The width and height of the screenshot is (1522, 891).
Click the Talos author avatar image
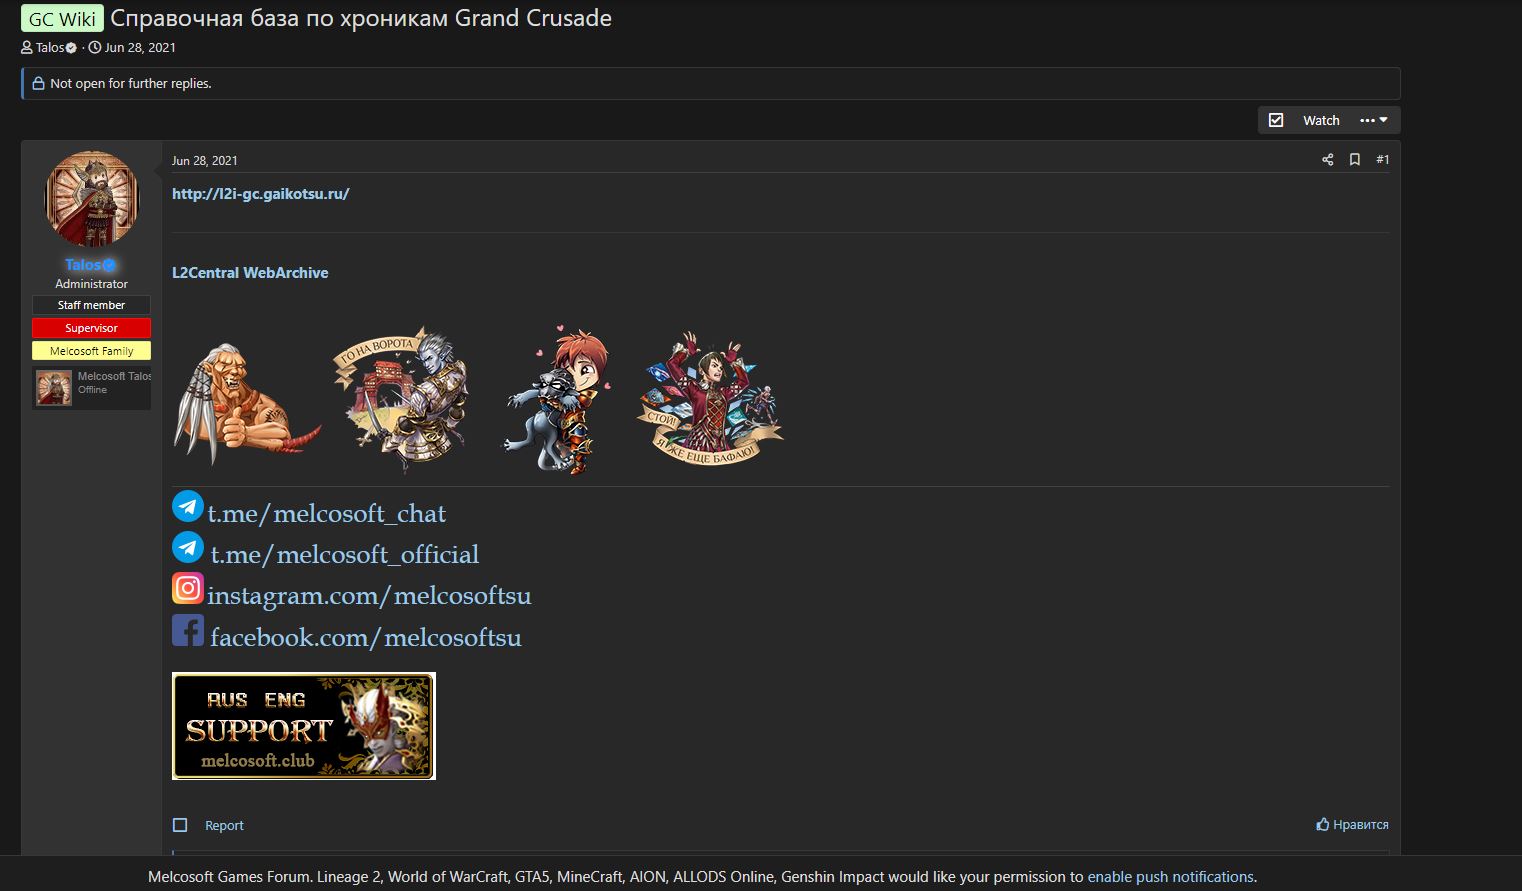92,199
